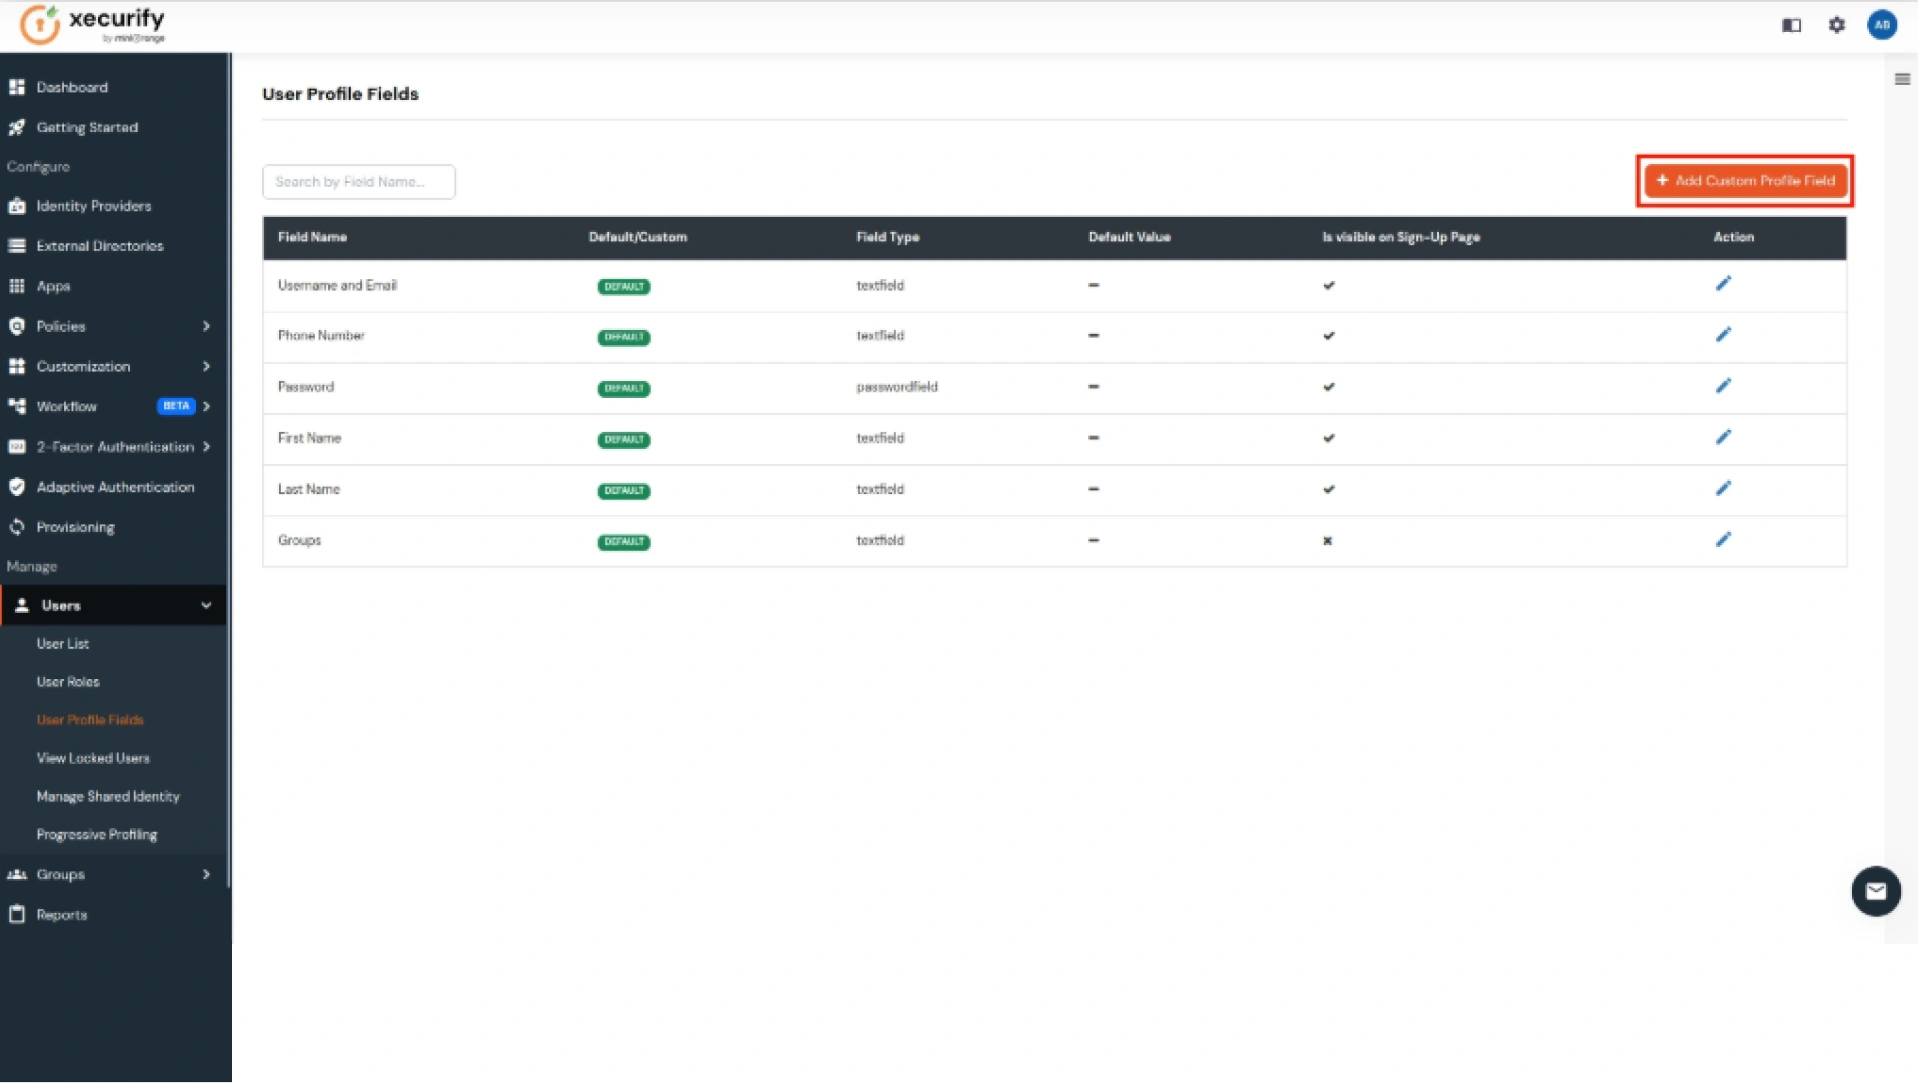Open the Reports section
The width and height of the screenshot is (1920, 1083).
pyautogui.click(x=60, y=914)
